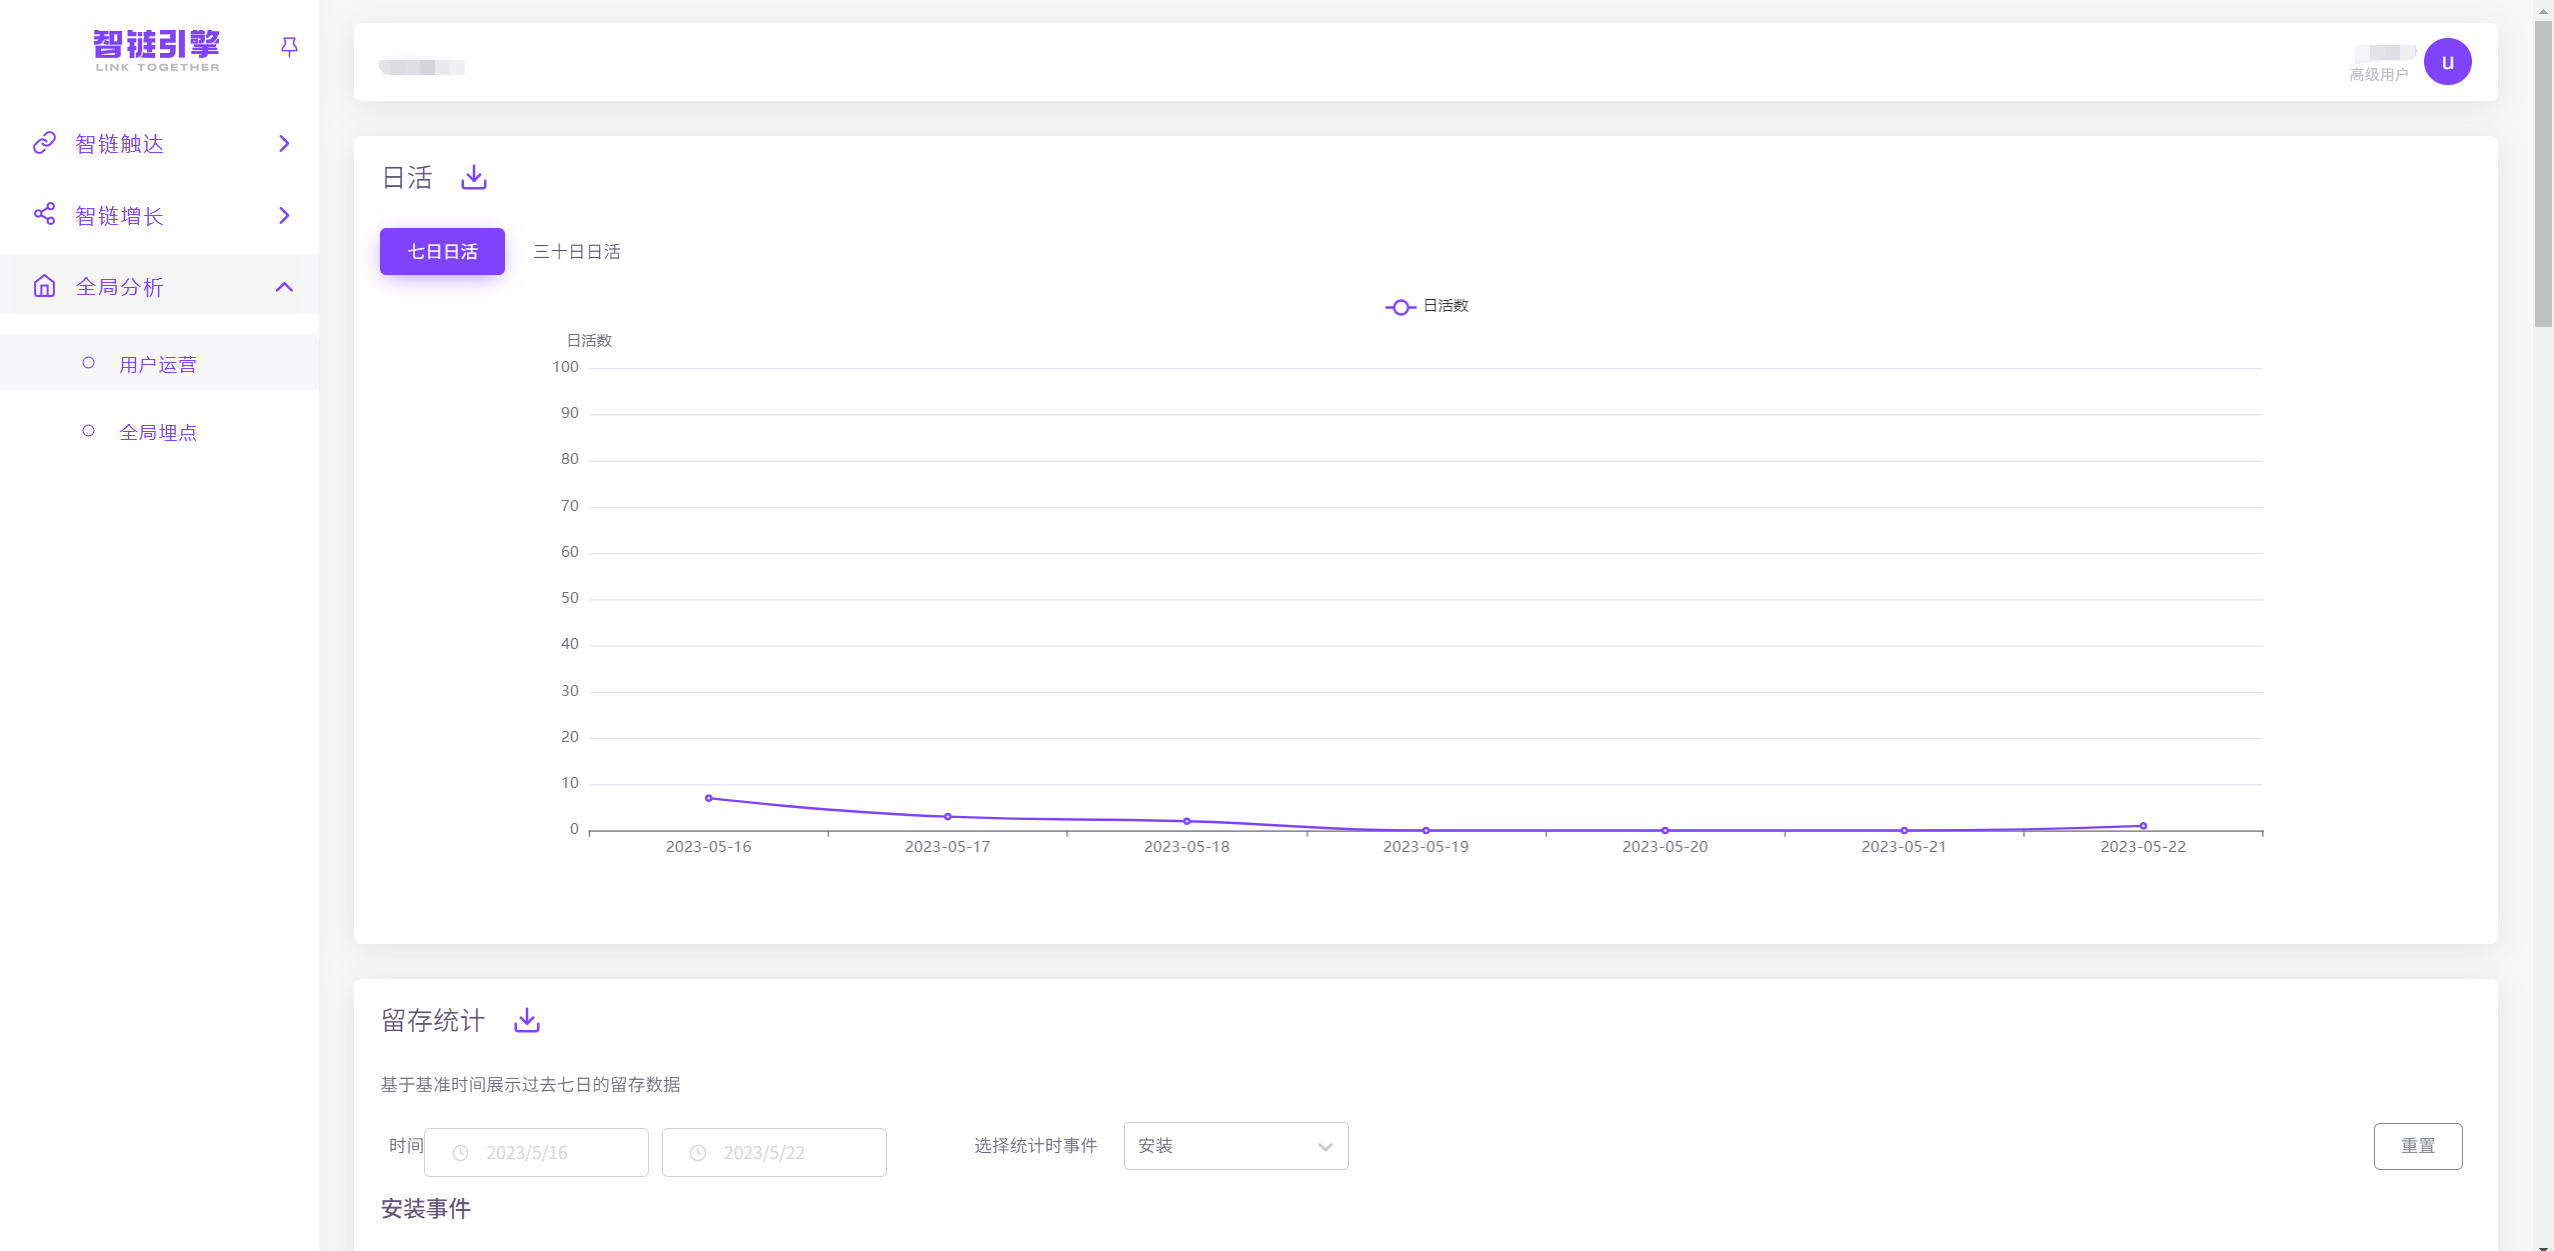Viewport: 2554px width, 1251px height.
Task: Open 用户运营 submenu item
Action: tap(158, 364)
